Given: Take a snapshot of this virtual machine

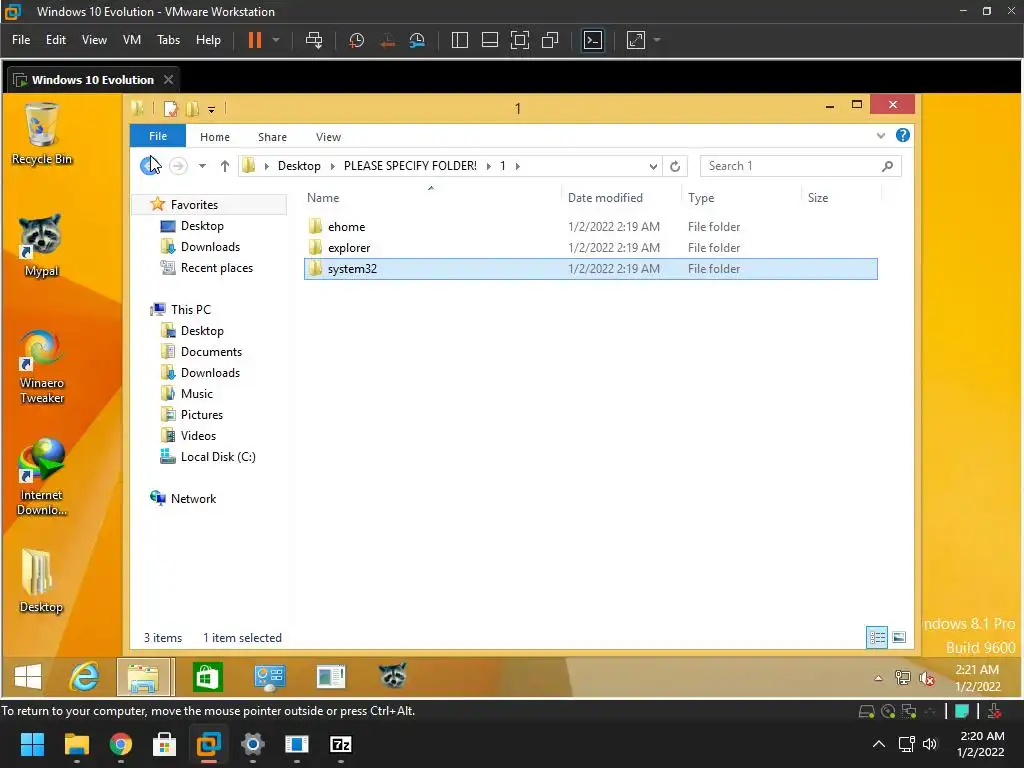Looking at the screenshot, I should 357,40.
